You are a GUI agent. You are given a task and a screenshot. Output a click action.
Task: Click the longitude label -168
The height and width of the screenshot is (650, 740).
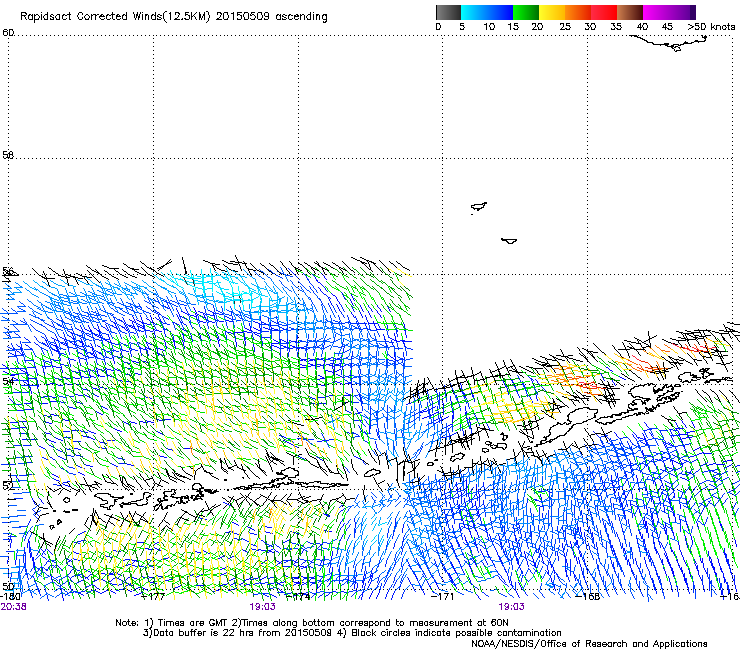click(588, 596)
